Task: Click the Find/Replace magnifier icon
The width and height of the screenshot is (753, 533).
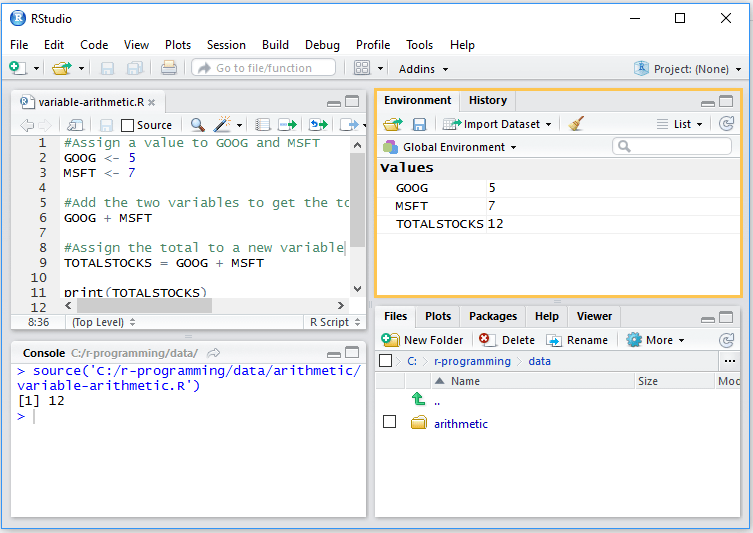Action: pos(197,125)
